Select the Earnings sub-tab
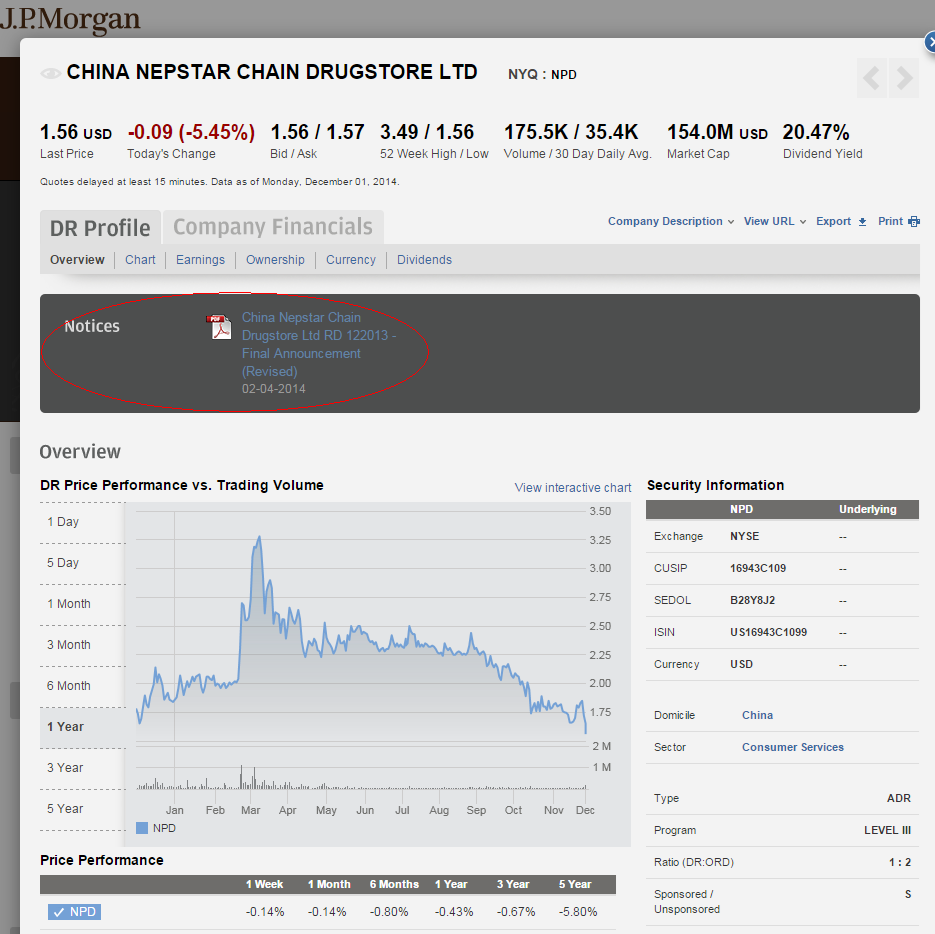Viewport: 935px width, 934px height. tap(200, 260)
